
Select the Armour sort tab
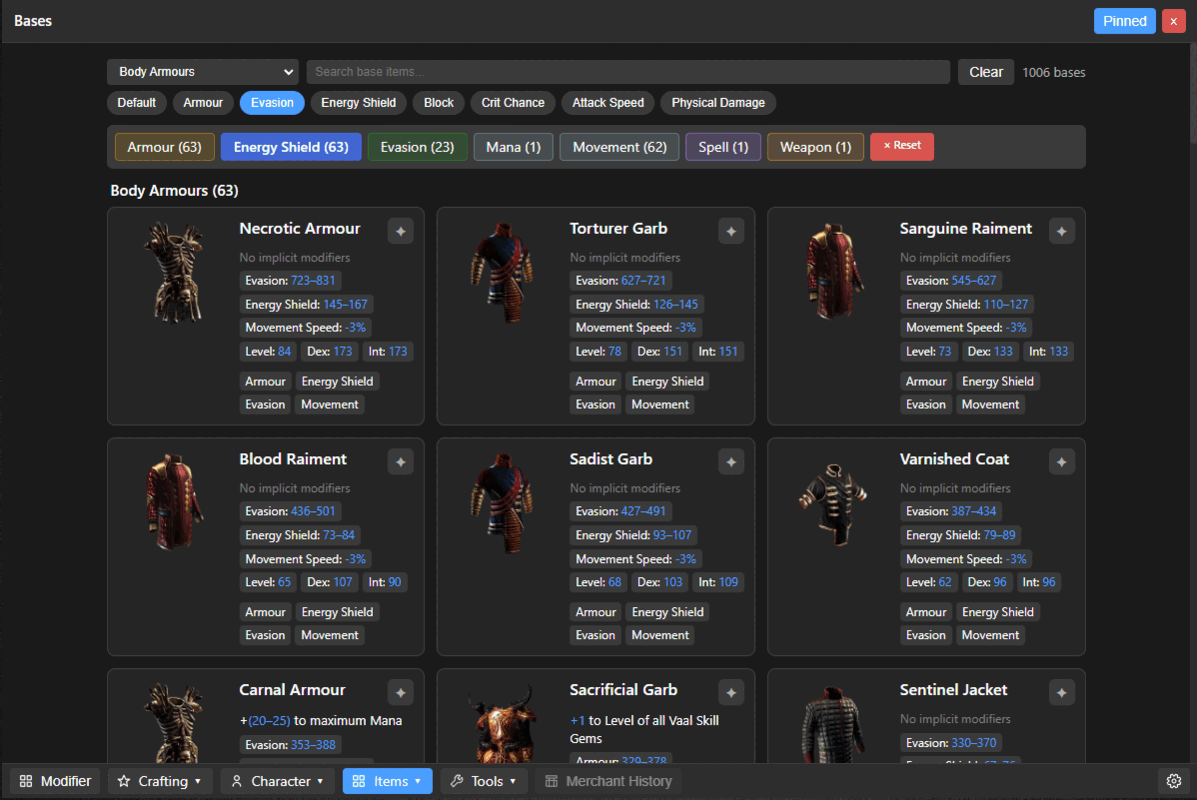203,102
